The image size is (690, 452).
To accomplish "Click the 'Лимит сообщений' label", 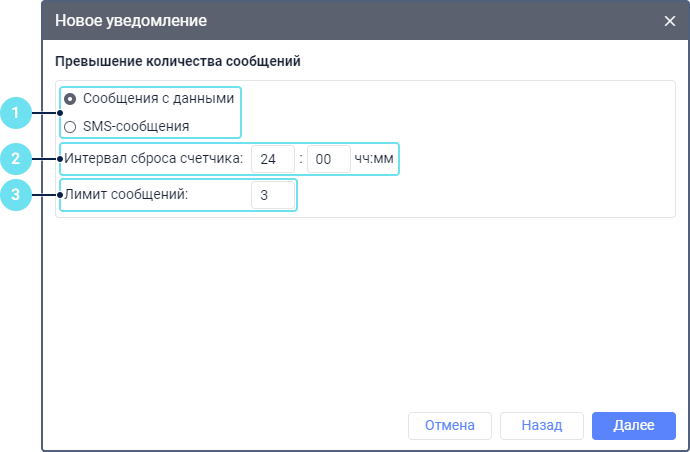I will tap(125, 195).
